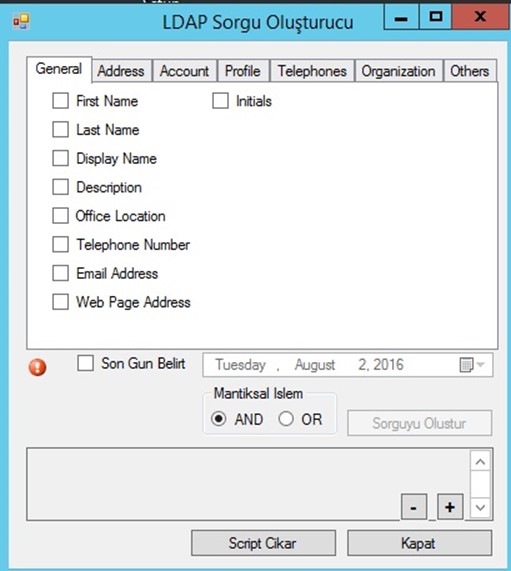The width and height of the screenshot is (511, 571).
Task: Select the AND radio button
Action: tap(219, 419)
